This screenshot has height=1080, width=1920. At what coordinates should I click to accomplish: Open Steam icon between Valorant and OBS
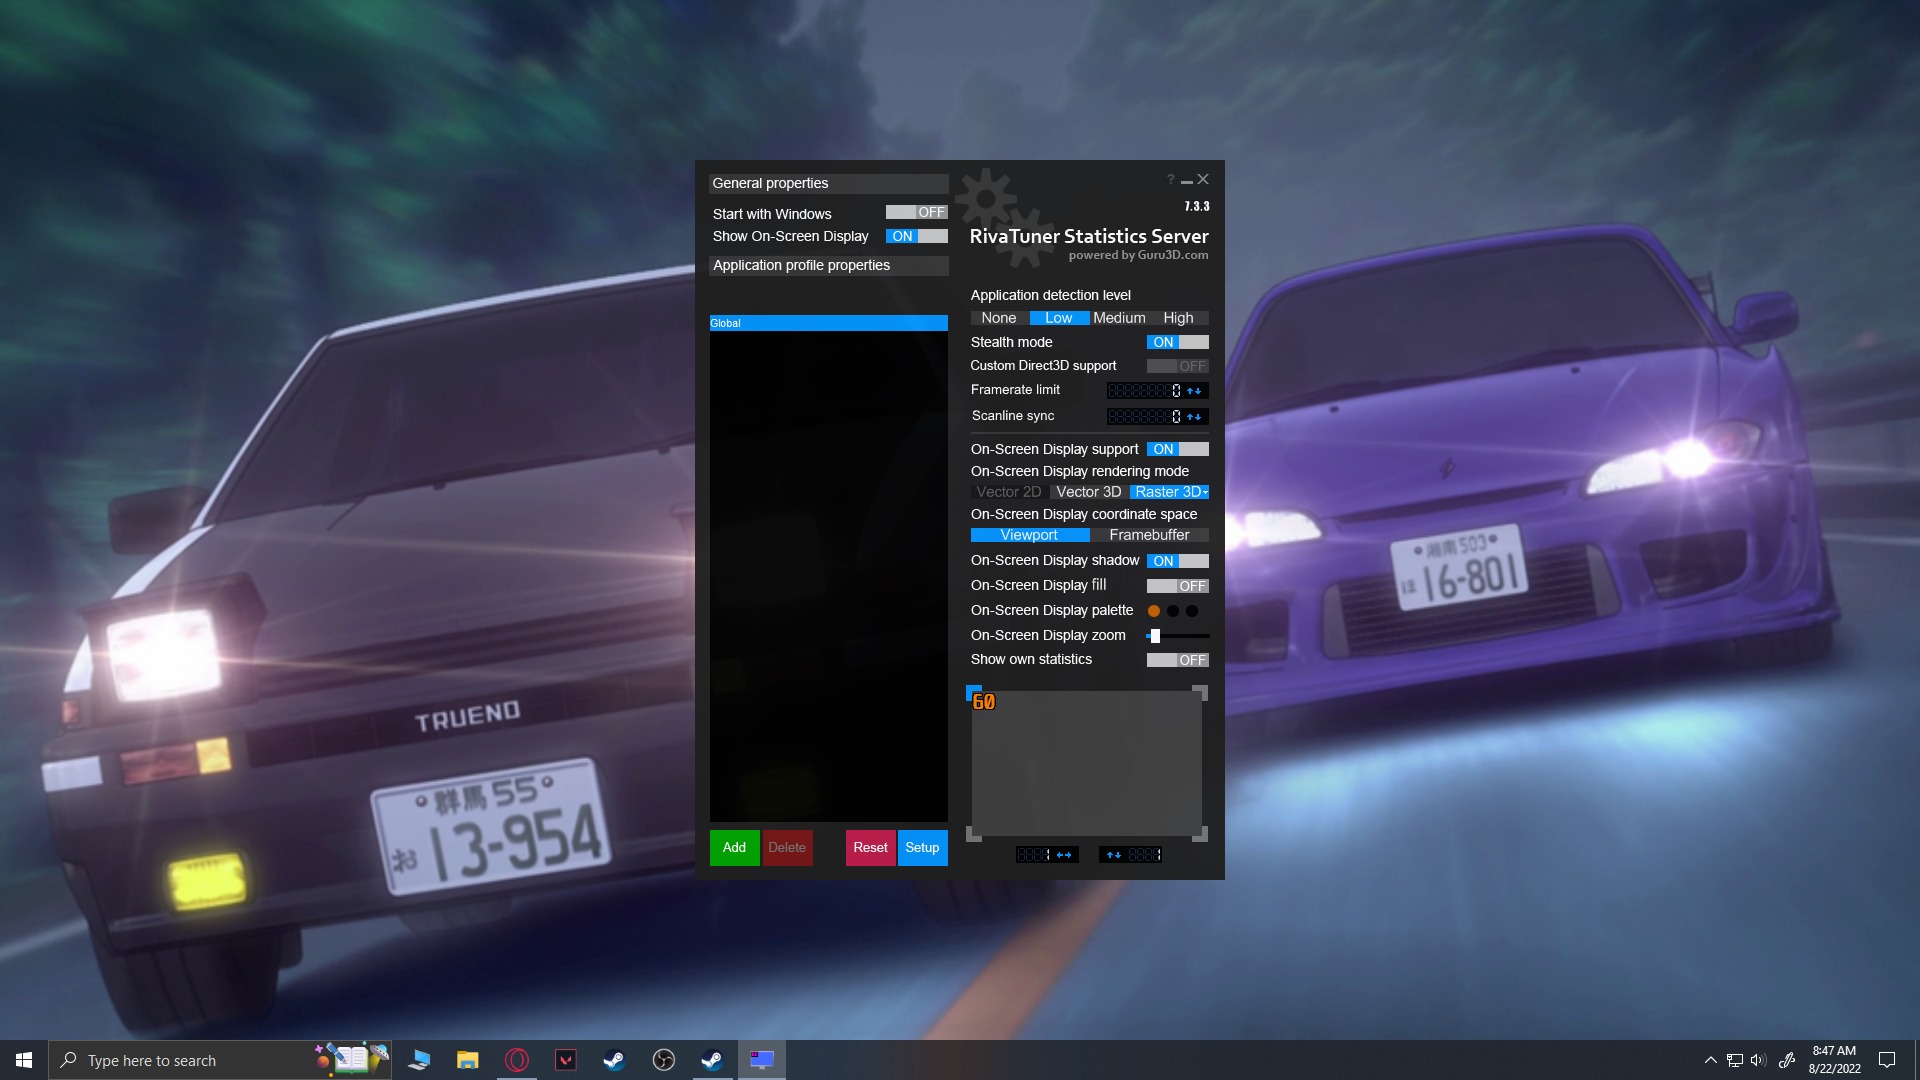click(614, 1060)
